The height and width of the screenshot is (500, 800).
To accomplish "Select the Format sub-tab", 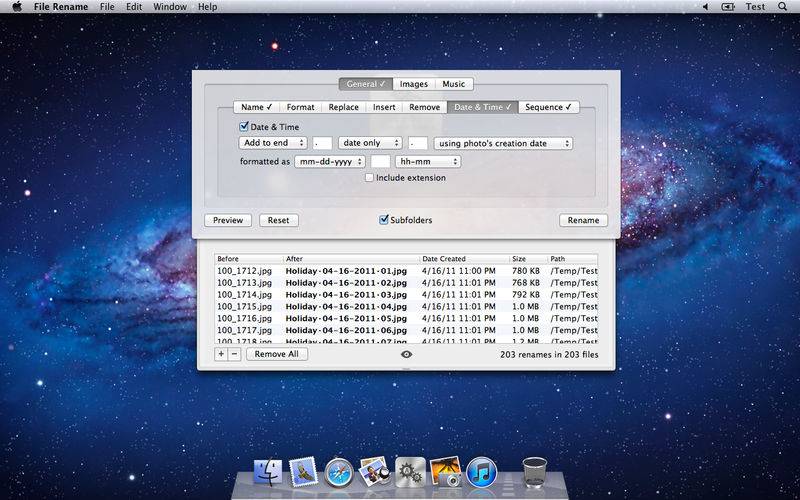I will coord(301,107).
